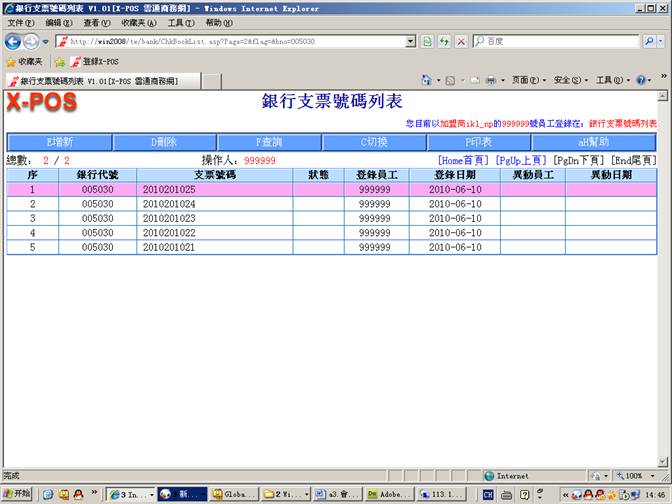The width and height of the screenshot is (672, 504).
Task: Click the home icon in command bar
Action: click(428, 80)
